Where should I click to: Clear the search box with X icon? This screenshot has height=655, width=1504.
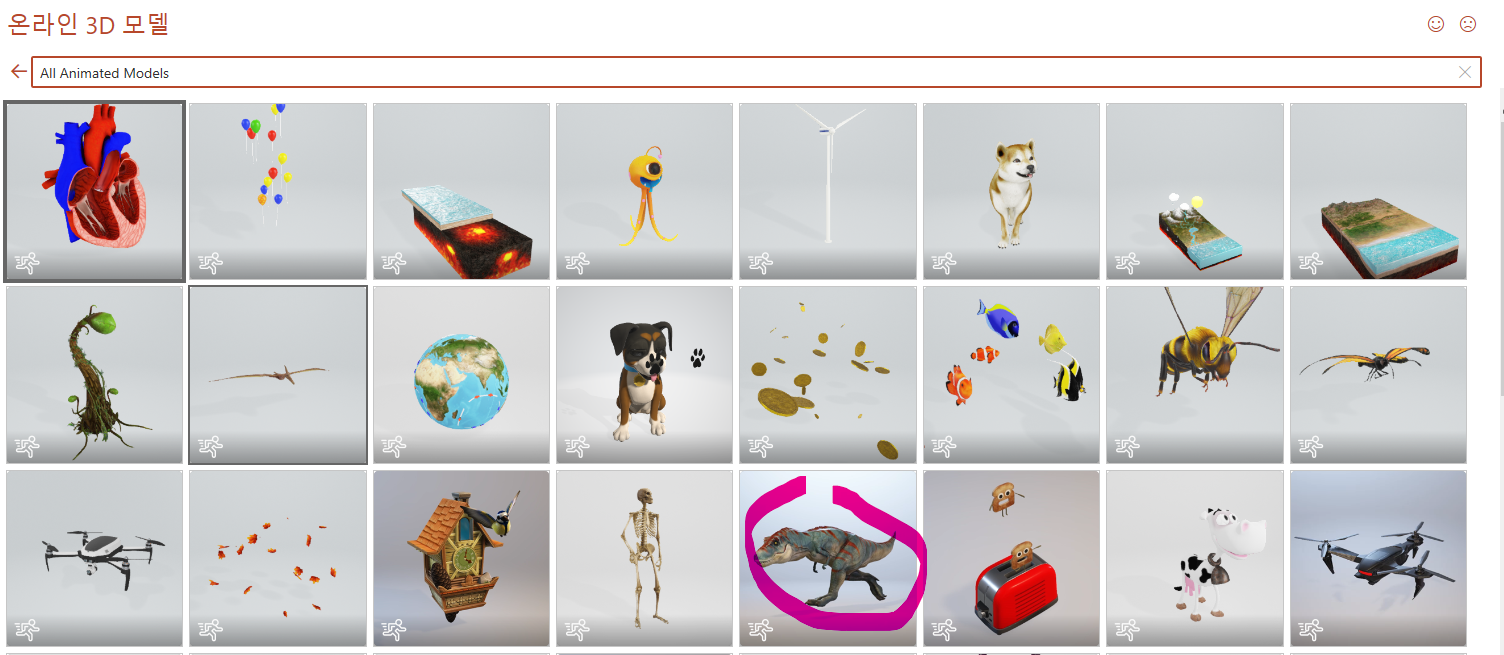pyautogui.click(x=1465, y=72)
